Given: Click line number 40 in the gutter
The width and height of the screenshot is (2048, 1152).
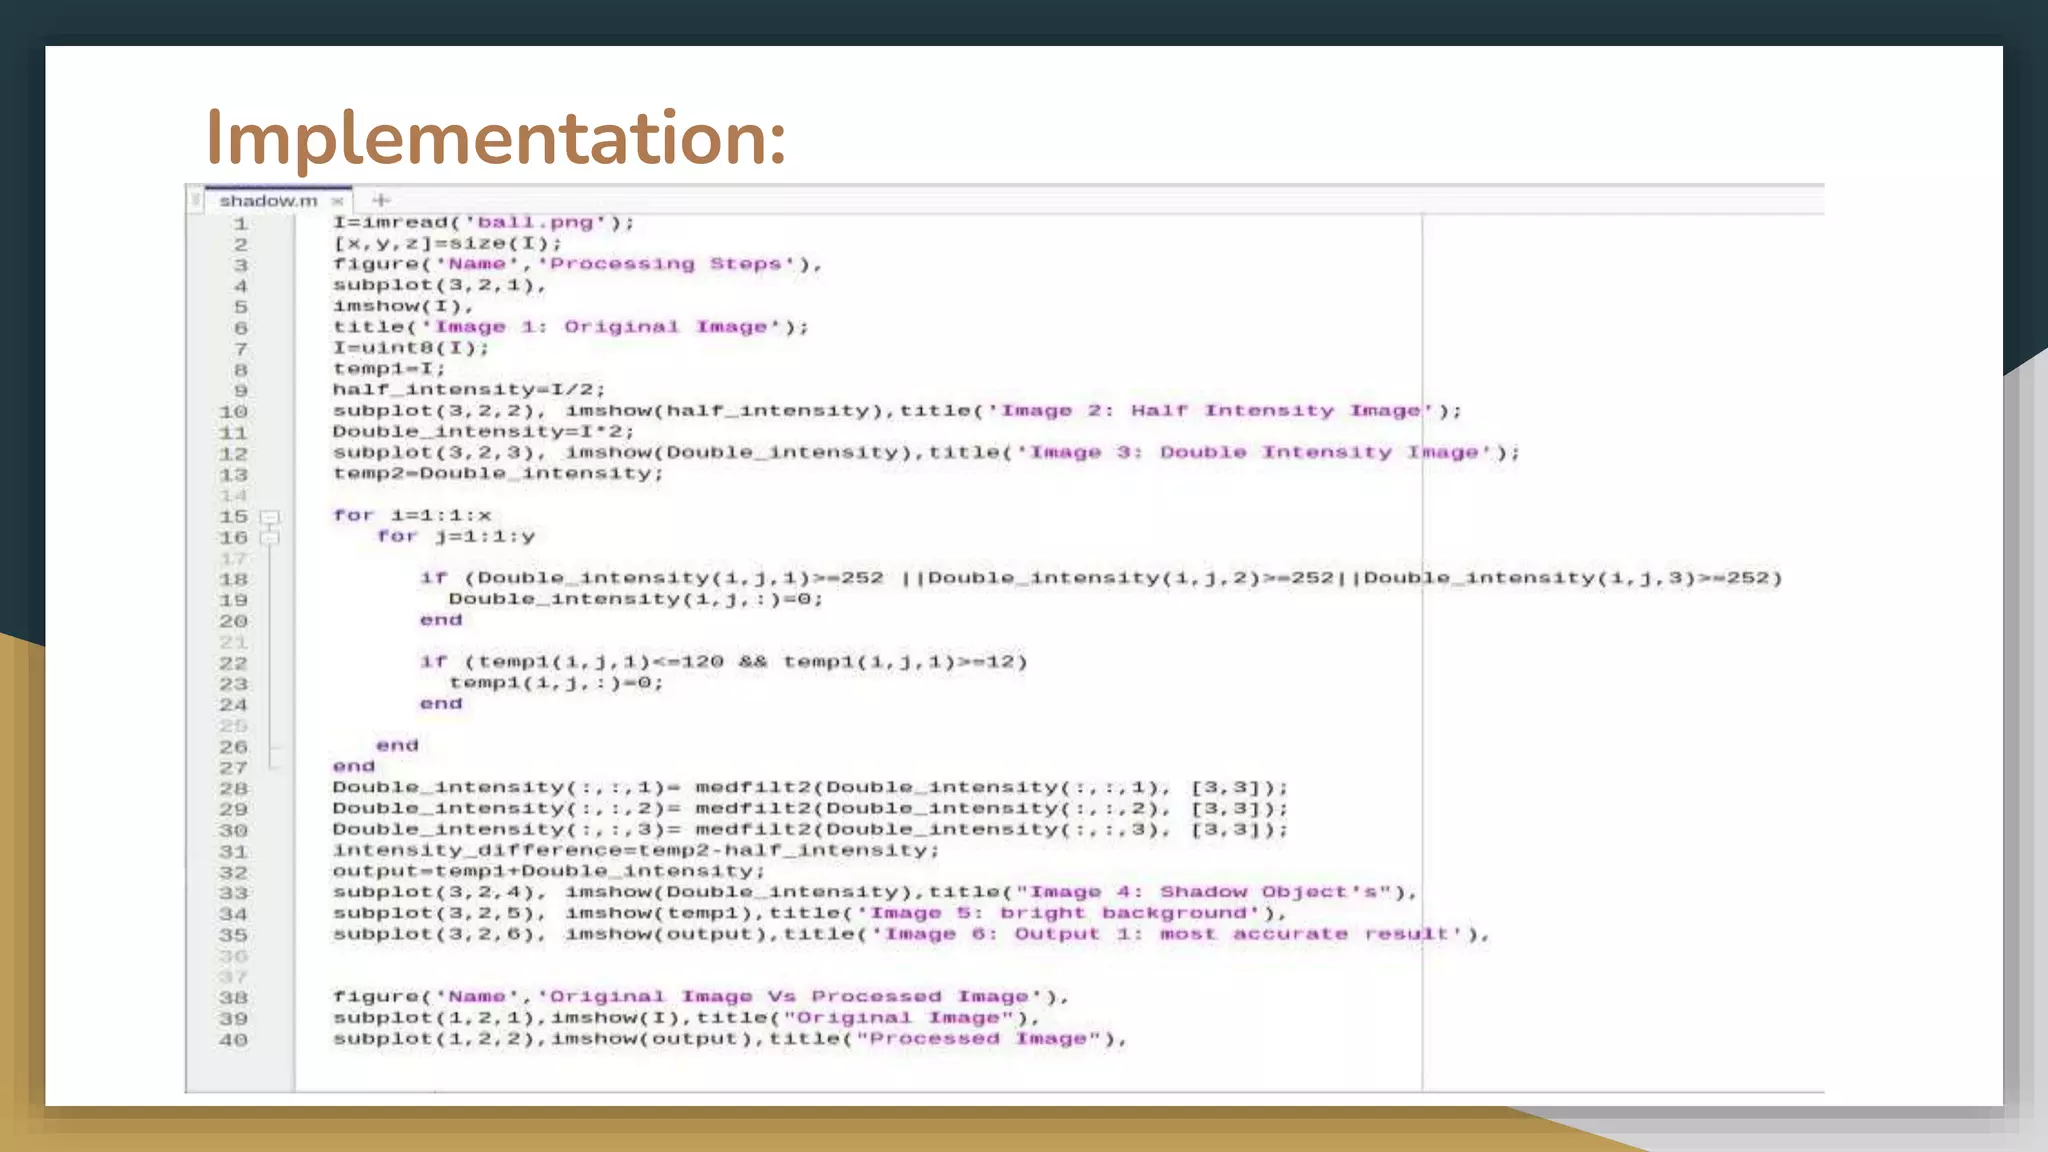Looking at the screenshot, I should pyautogui.click(x=233, y=1040).
